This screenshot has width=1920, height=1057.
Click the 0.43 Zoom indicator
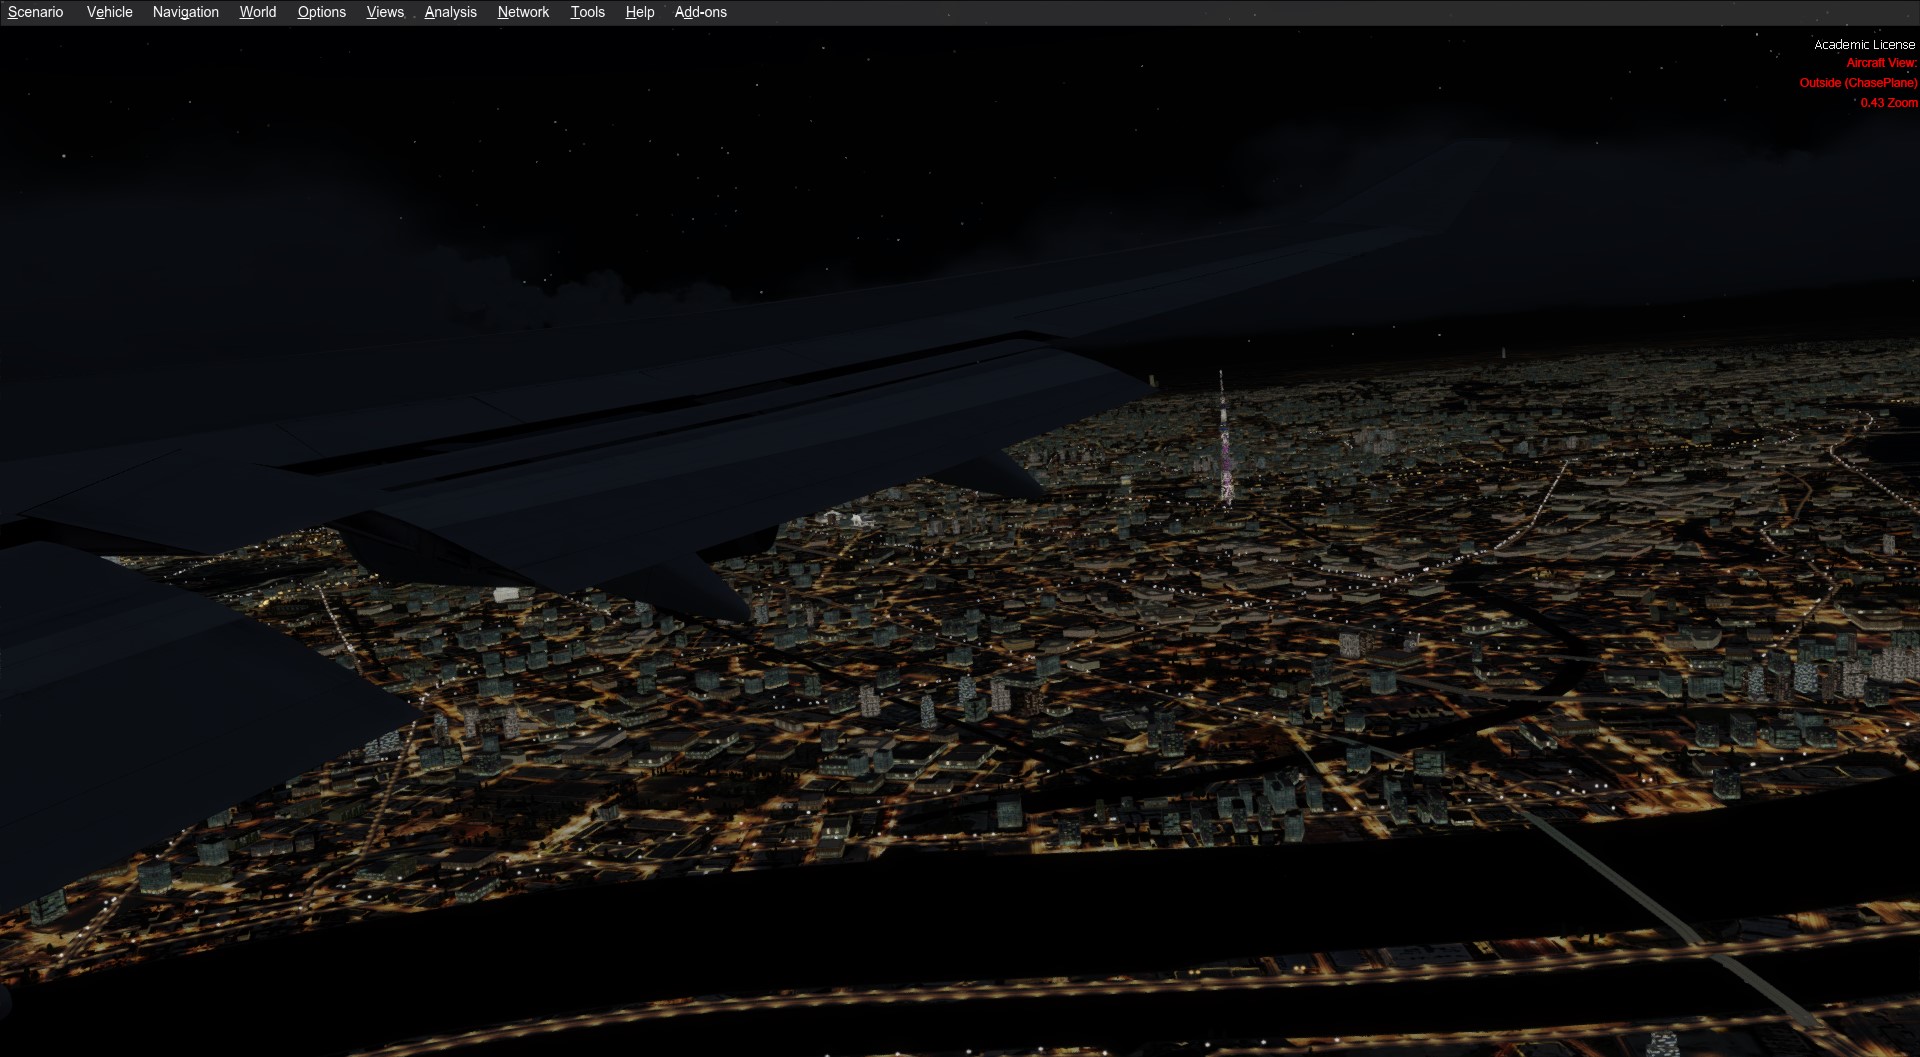[1888, 103]
